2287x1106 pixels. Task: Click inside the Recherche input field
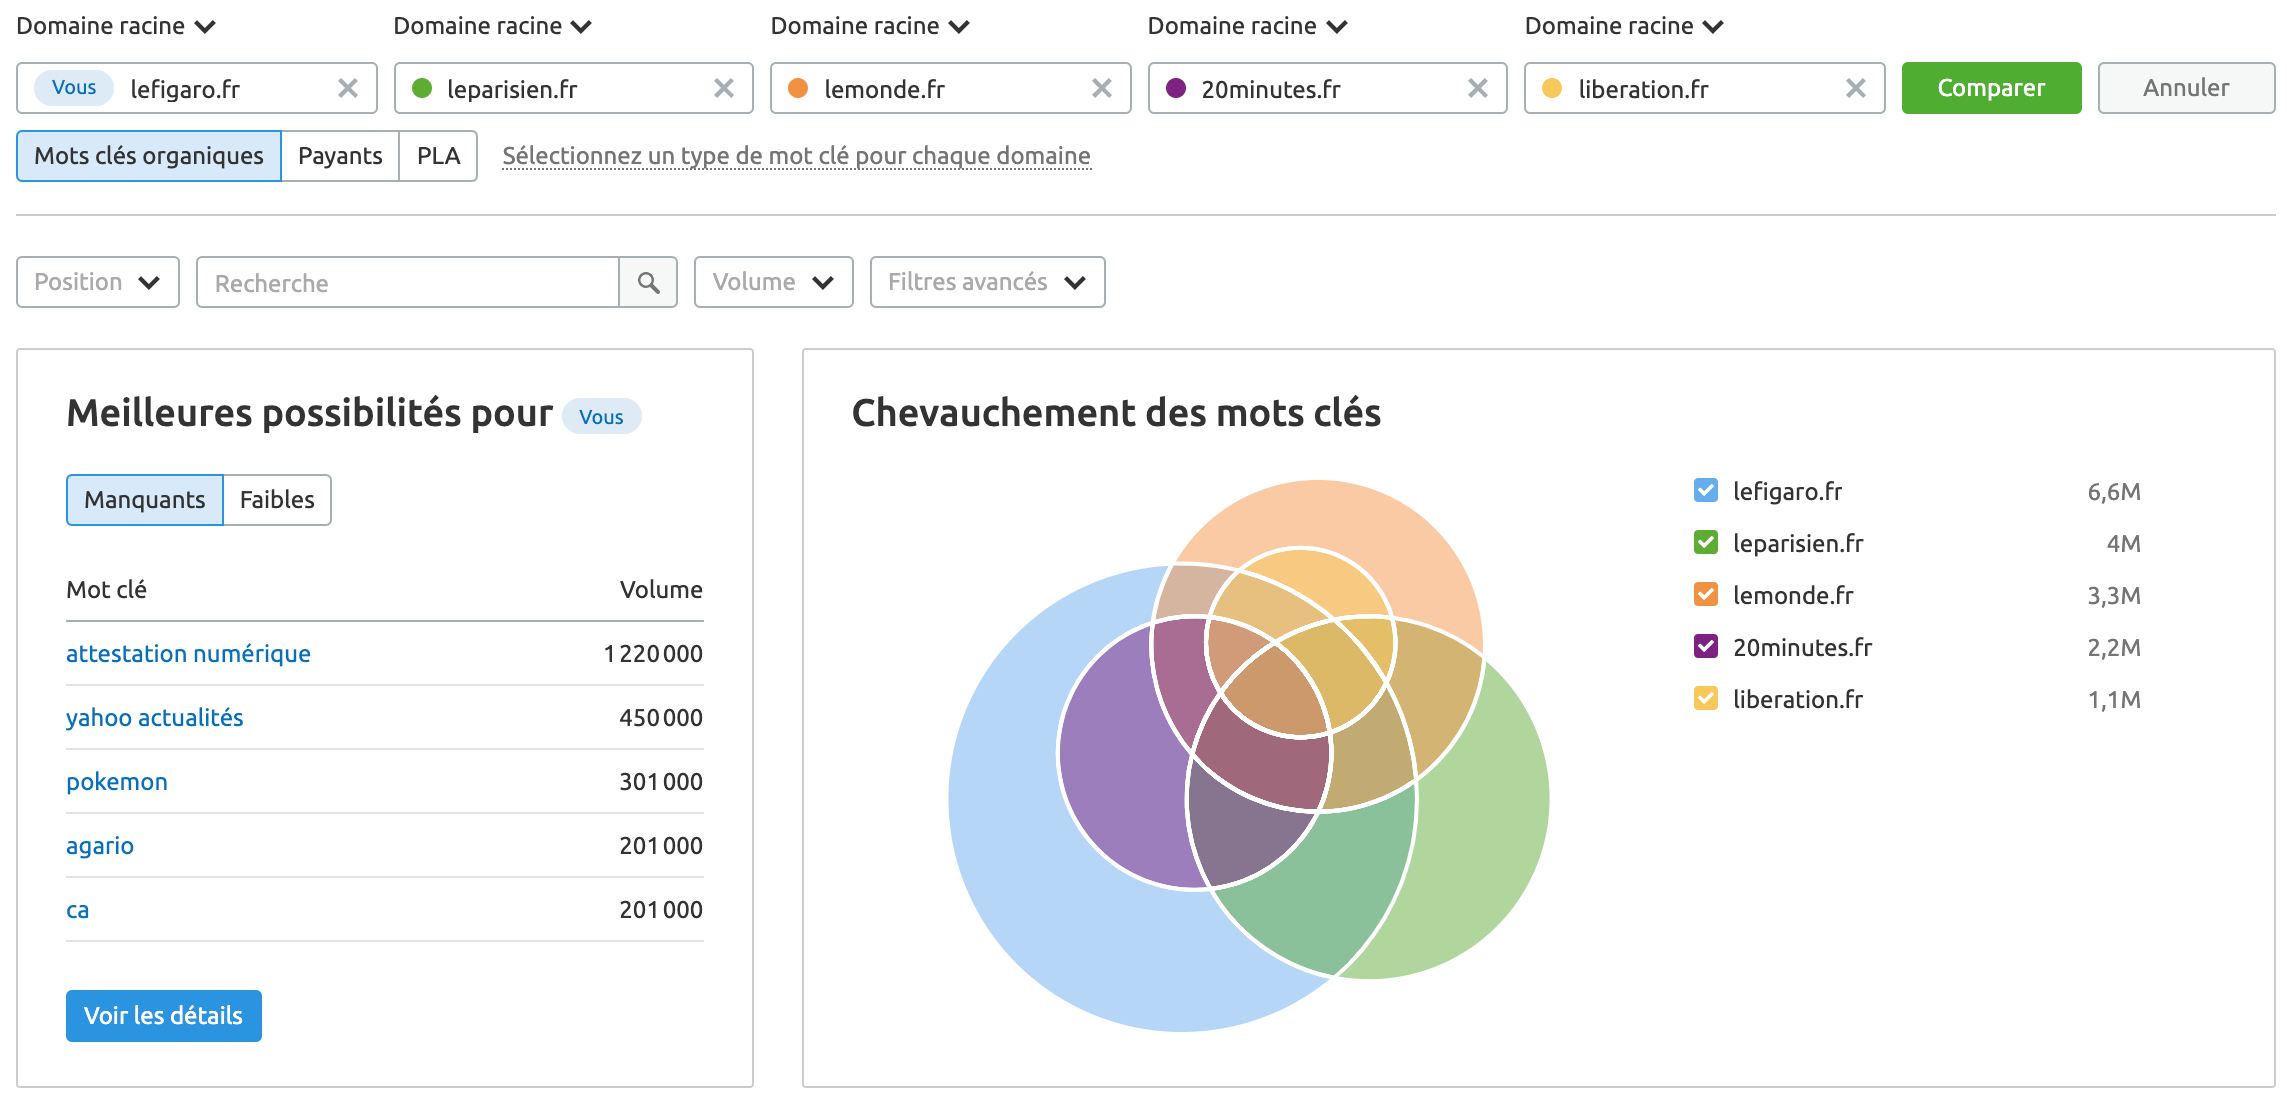point(400,282)
